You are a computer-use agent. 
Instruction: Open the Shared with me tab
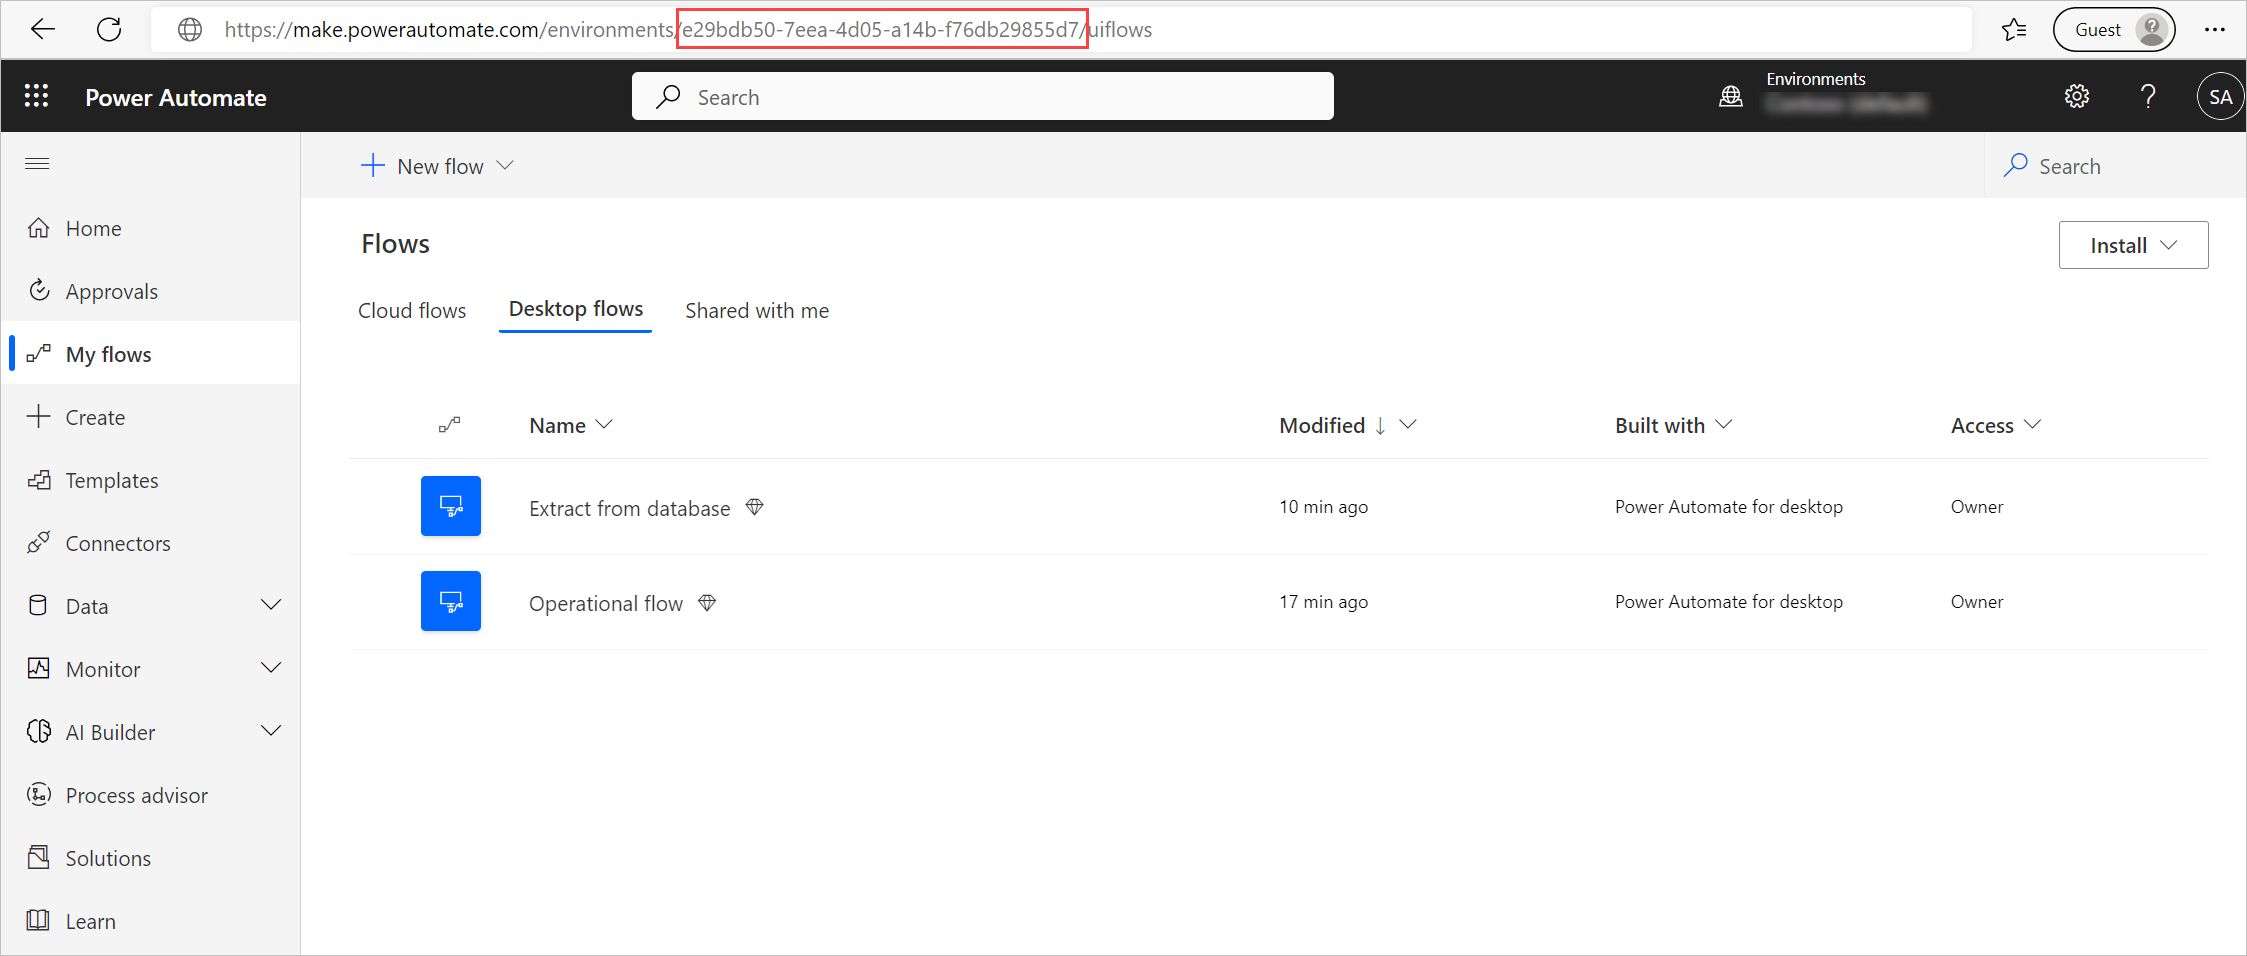click(x=757, y=310)
